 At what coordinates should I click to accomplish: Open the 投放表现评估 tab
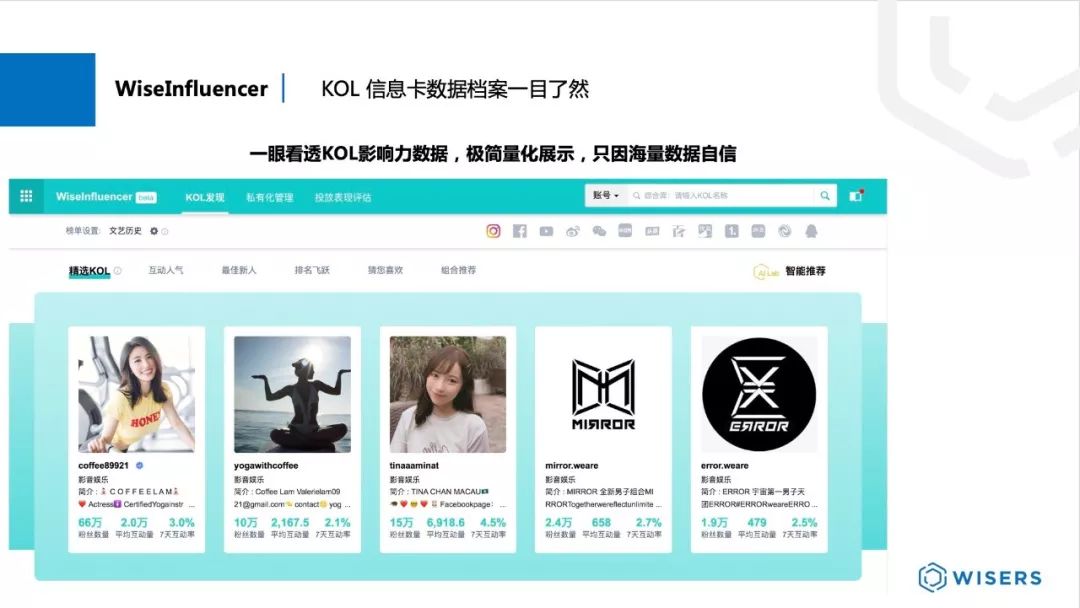pos(343,198)
